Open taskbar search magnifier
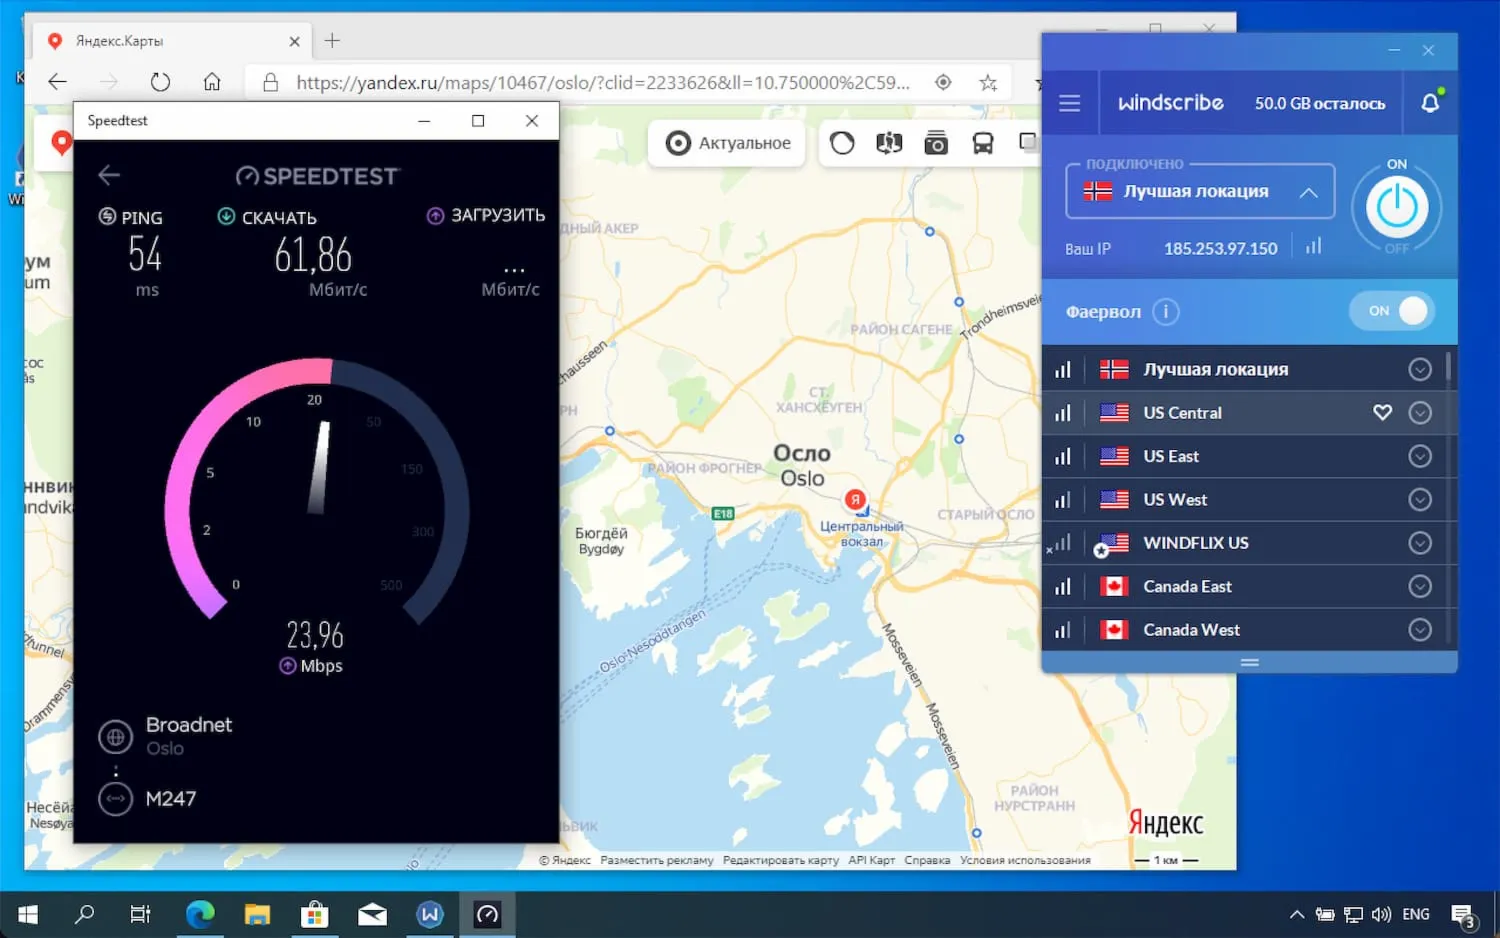Image resolution: width=1500 pixels, height=938 pixels. 85,914
